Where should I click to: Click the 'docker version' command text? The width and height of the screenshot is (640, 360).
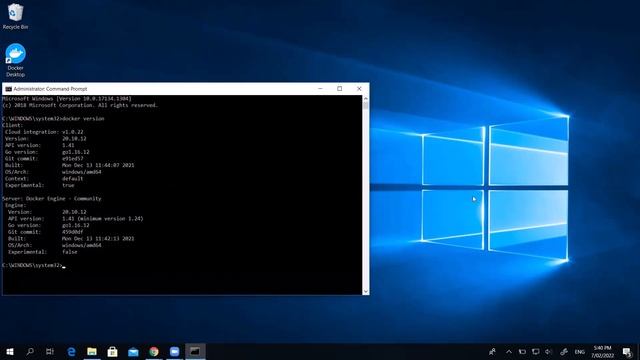[83, 119]
